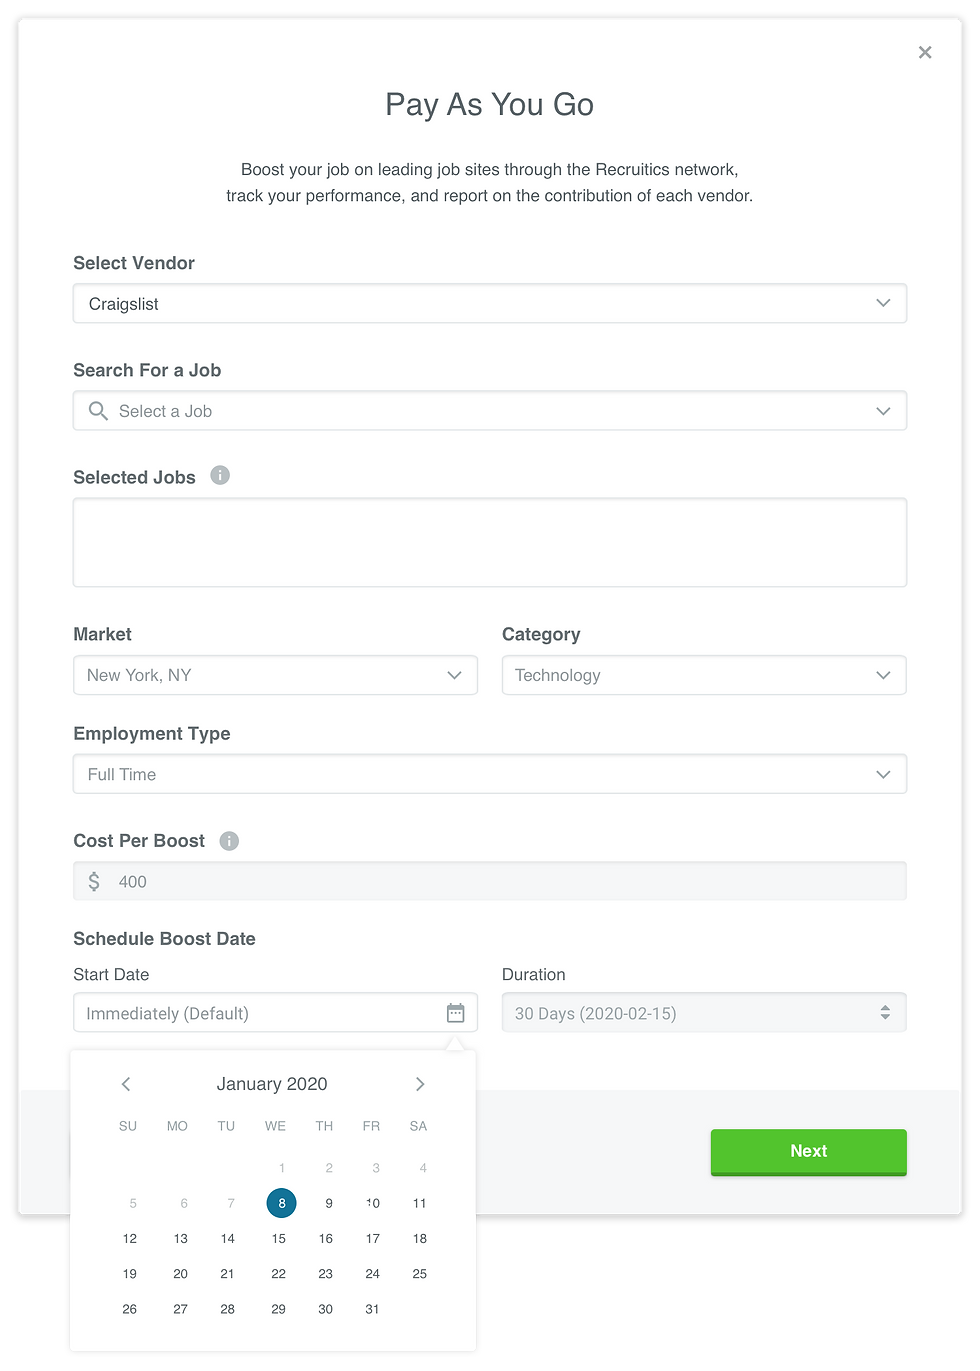Click the Cost Per Boost info icon
980x1371 pixels.
click(229, 841)
